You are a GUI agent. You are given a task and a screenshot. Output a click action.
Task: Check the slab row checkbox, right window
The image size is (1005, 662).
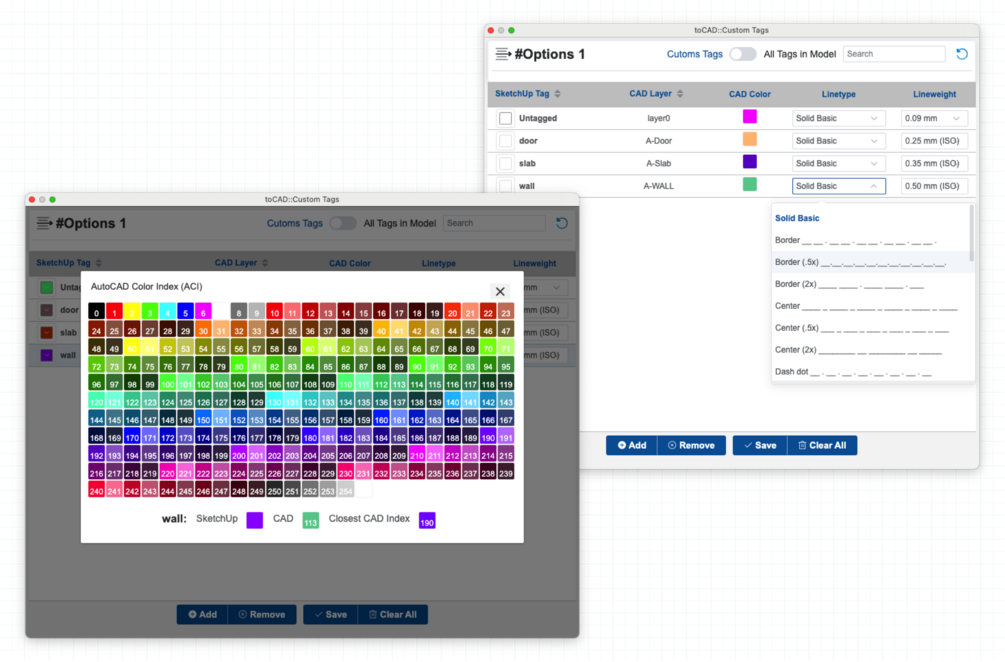[506, 163]
